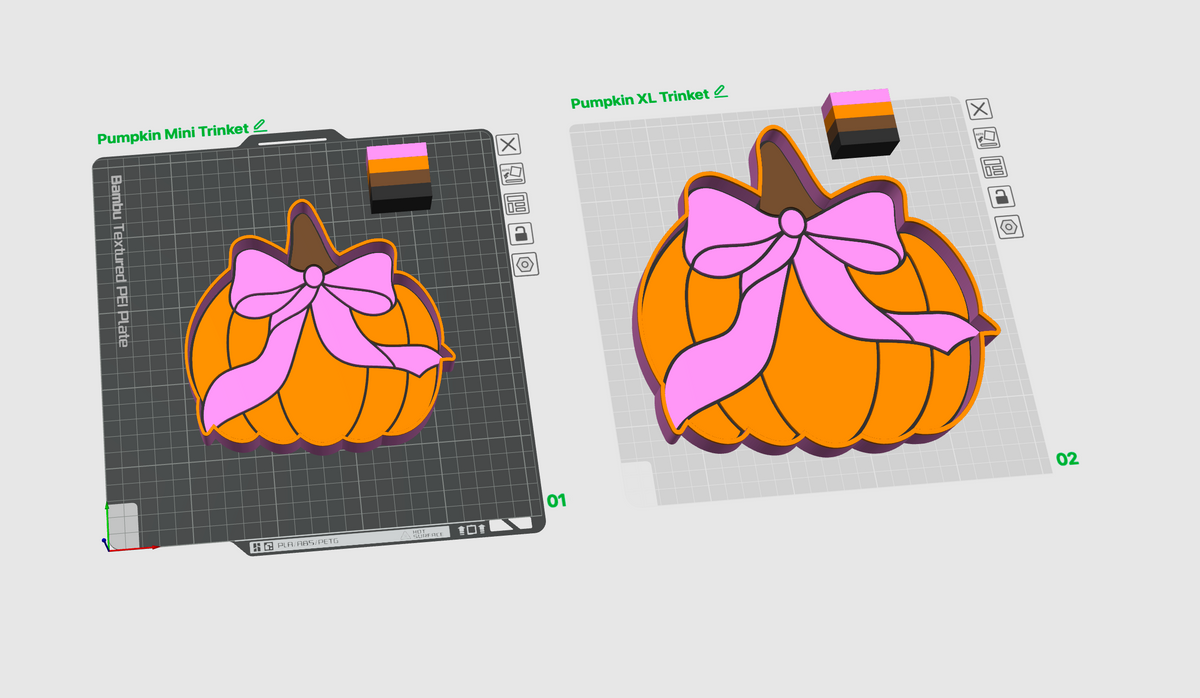
Task: Auto-orient objects on the Pumpkin XL plate
Action: point(986,138)
